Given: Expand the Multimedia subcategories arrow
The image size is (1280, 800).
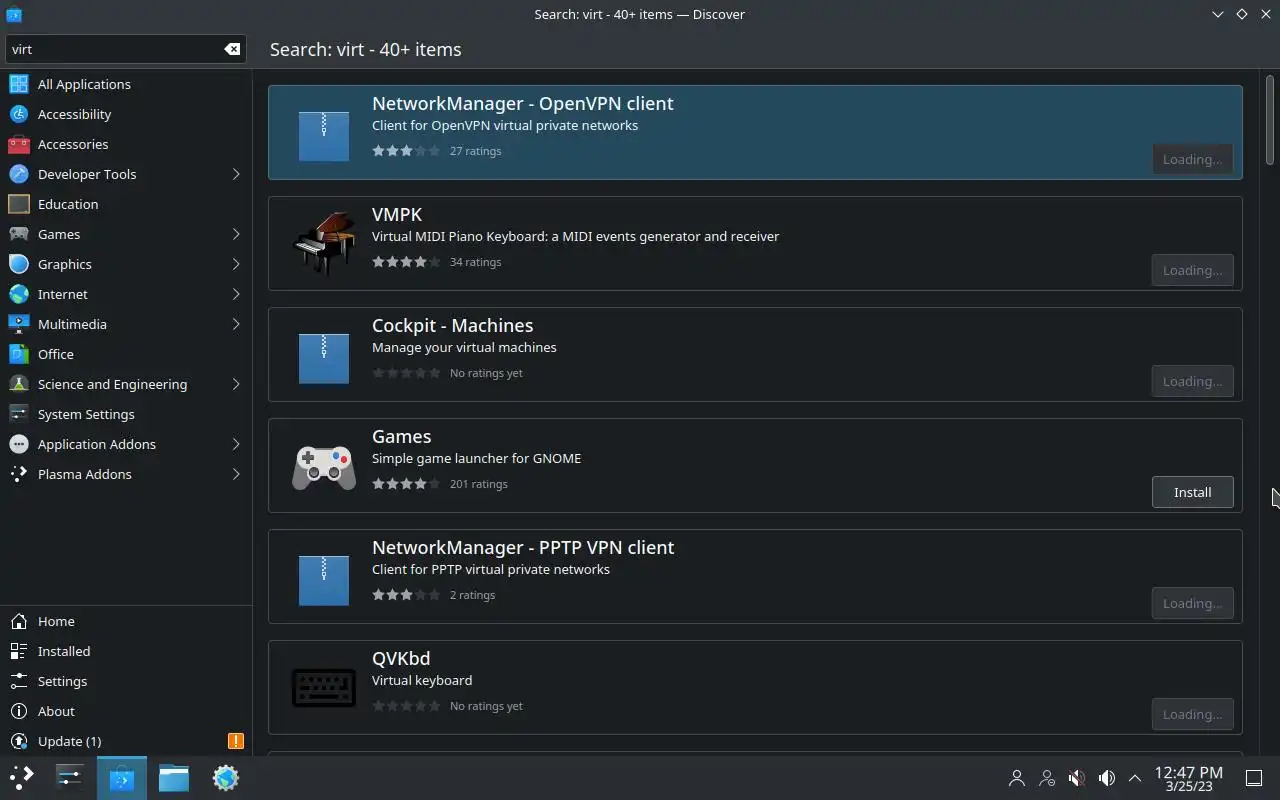Looking at the screenshot, I should coord(236,324).
